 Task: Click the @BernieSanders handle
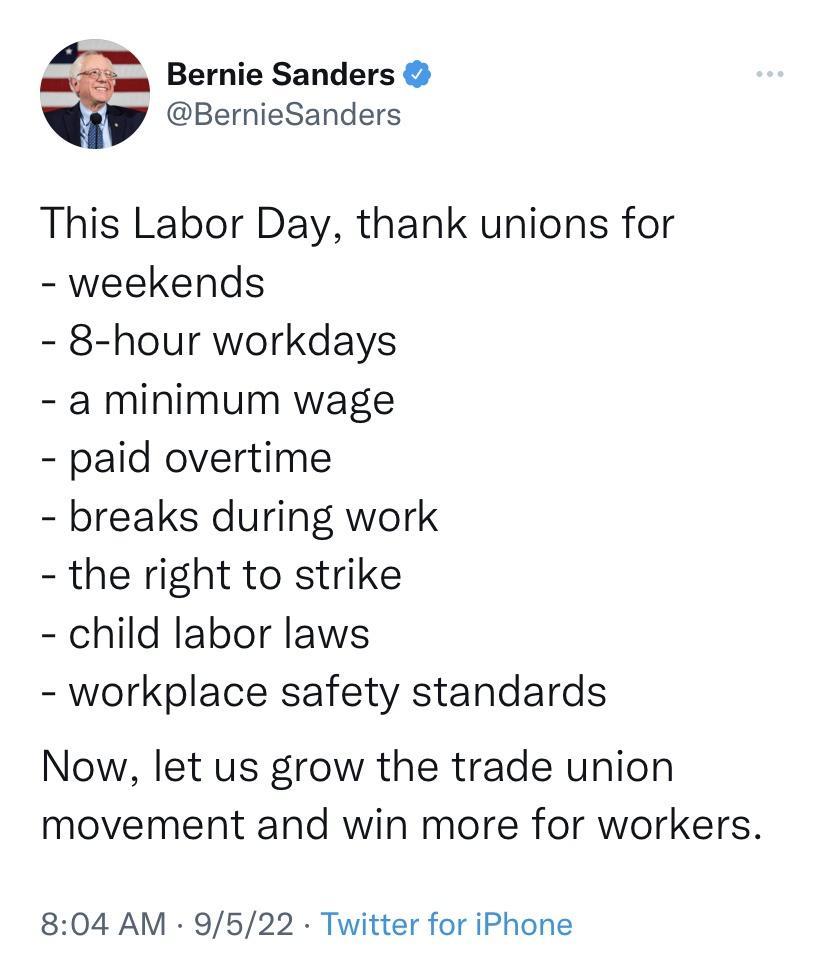[285, 114]
